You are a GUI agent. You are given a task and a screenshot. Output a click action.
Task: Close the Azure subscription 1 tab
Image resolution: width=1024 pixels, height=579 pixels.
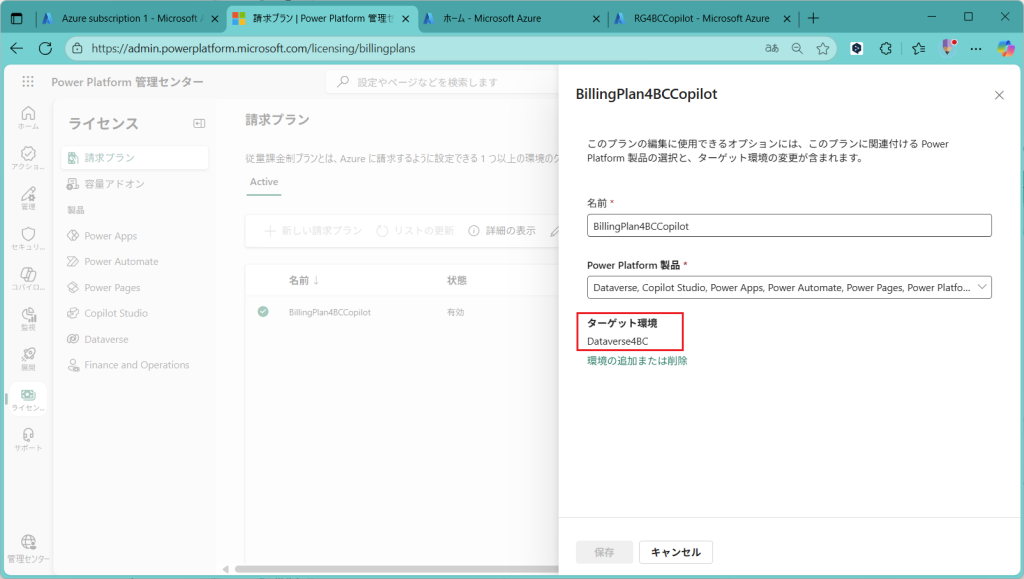tap(215, 18)
